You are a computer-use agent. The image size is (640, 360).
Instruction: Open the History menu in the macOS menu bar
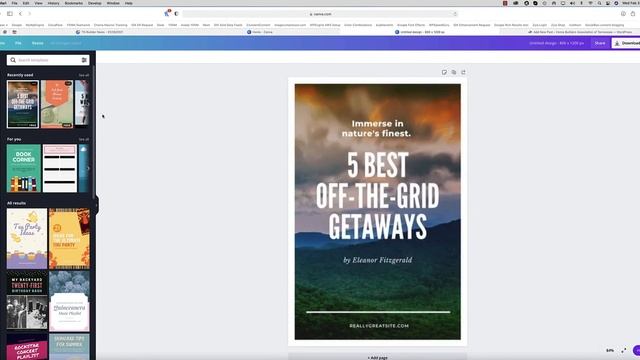click(53, 3)
